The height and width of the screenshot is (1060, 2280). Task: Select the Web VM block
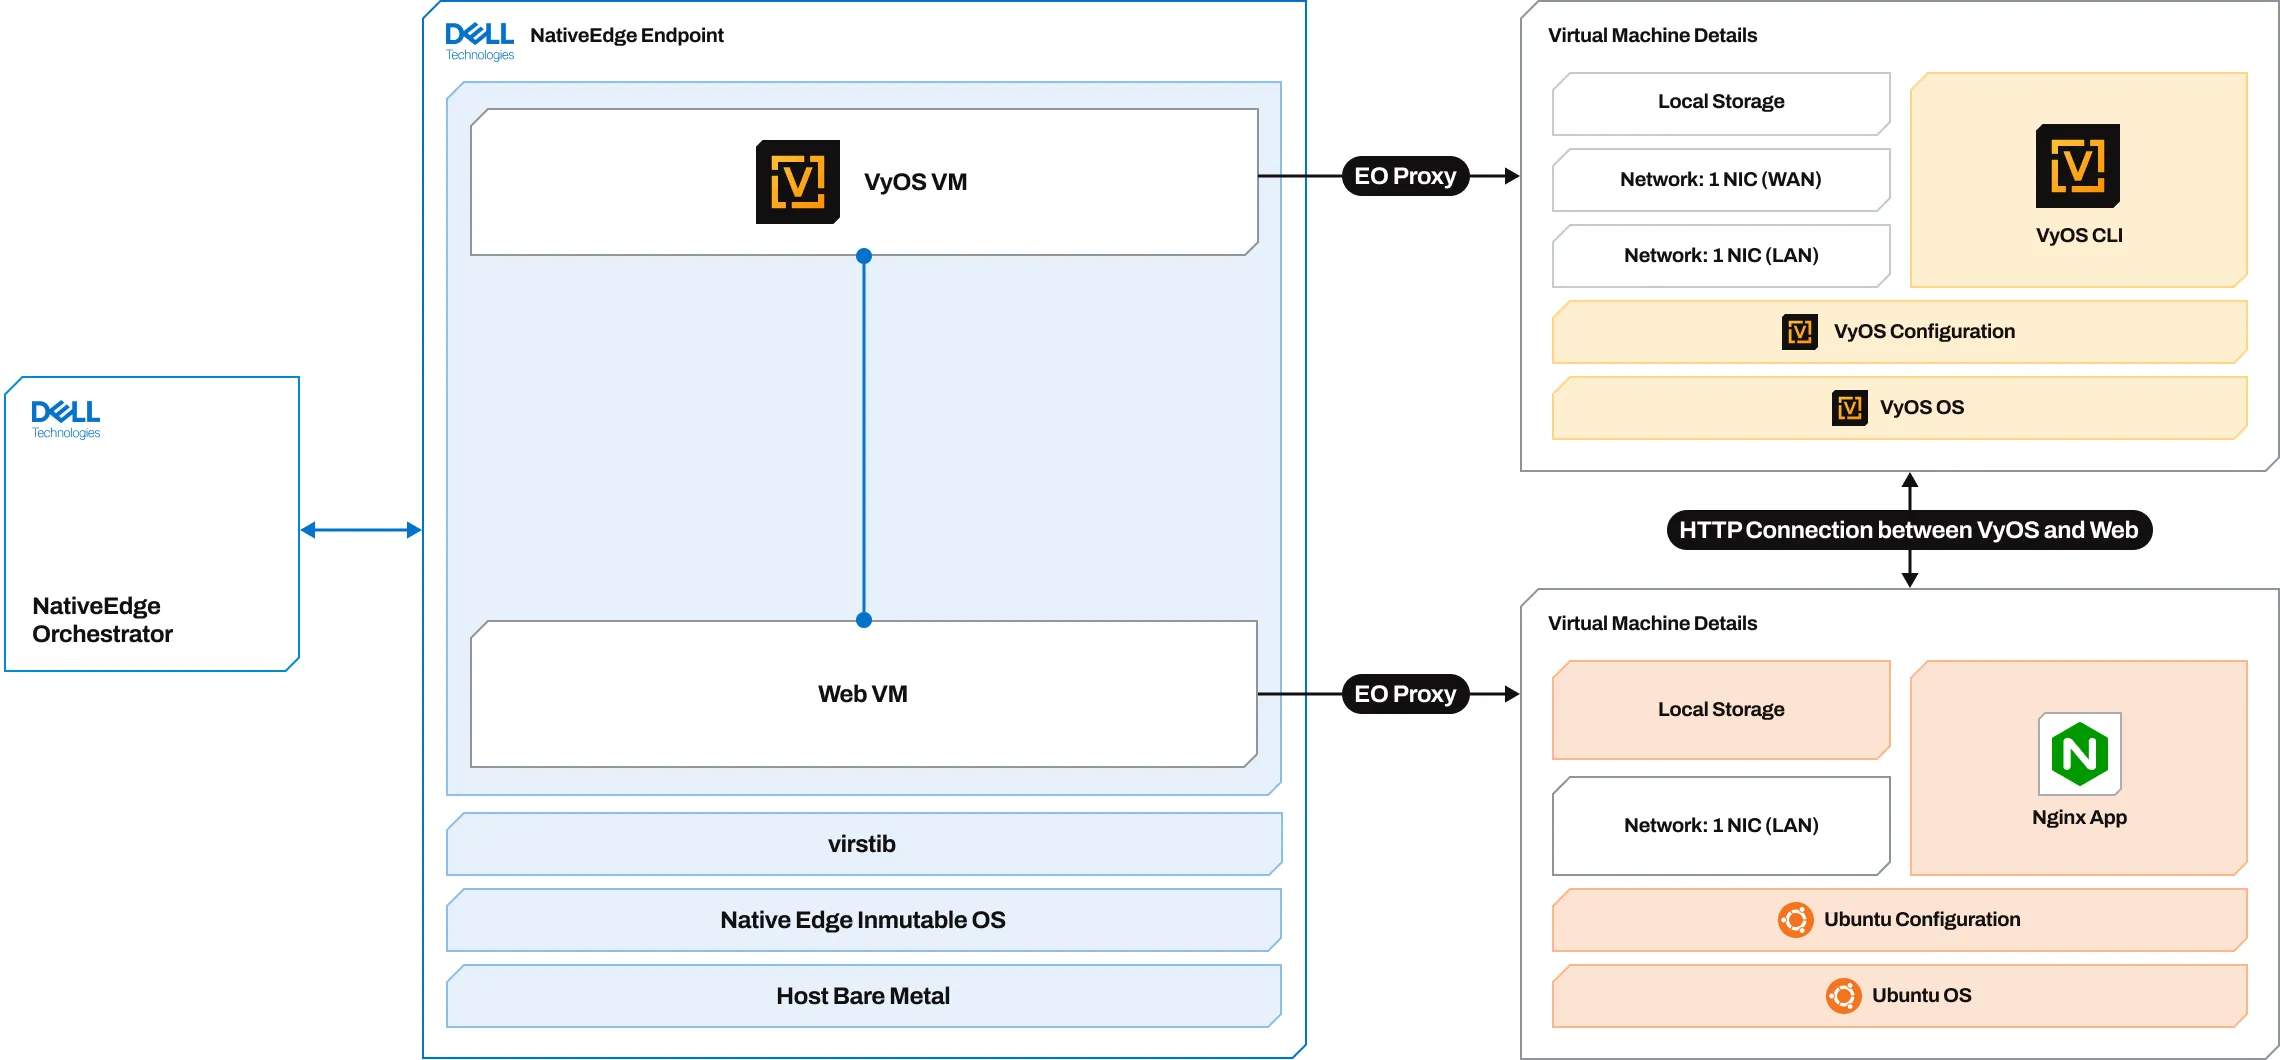[864, 694]
